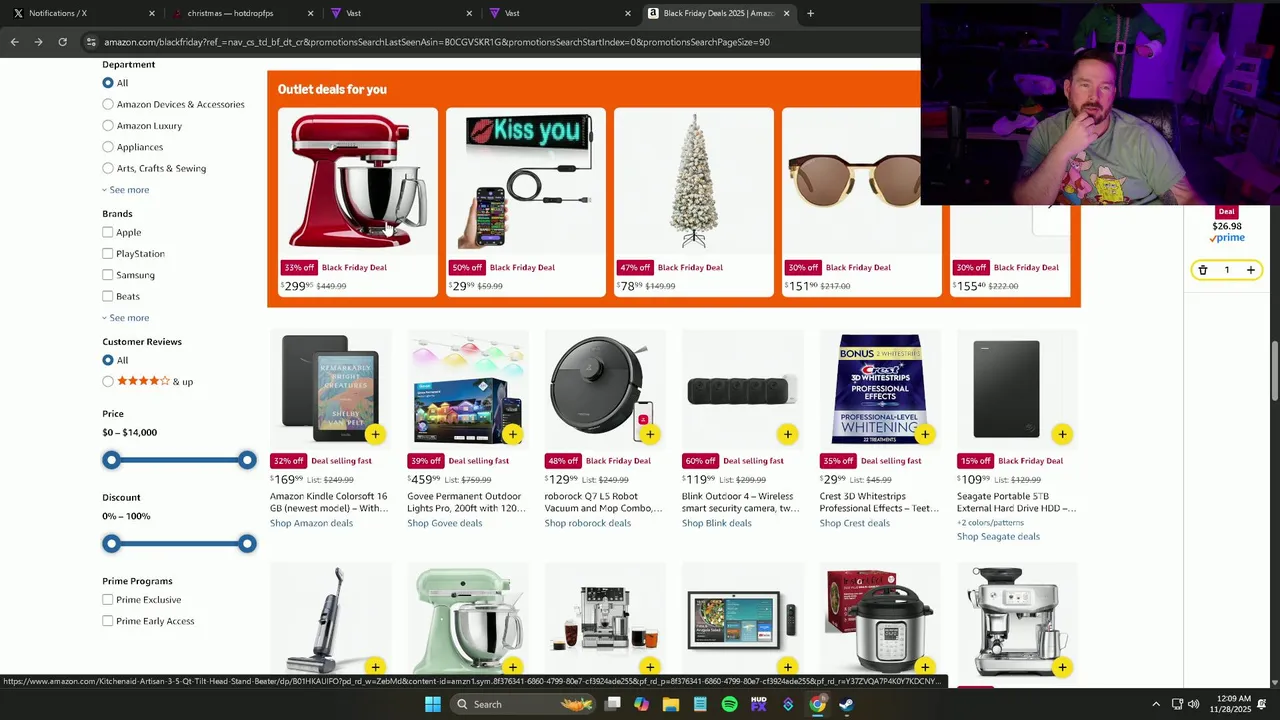Viewport: 1280px width, 720px height.
Task: Close the Black Friday Deals tab
Action: tap(786, 13)
